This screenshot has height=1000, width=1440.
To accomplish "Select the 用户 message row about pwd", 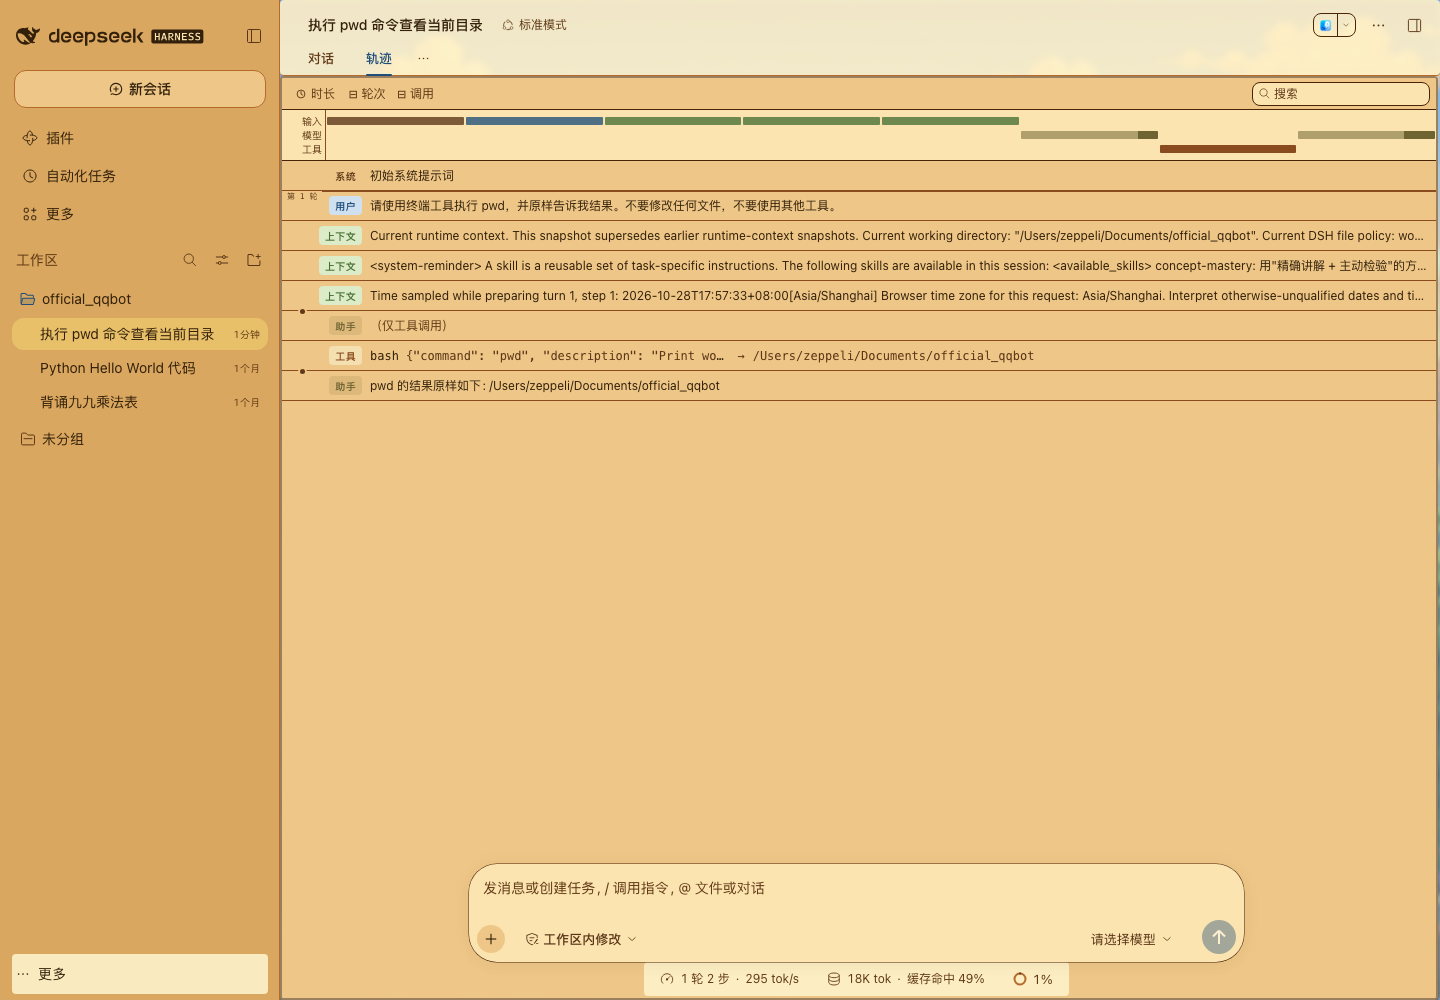I will click(x=859, y=206).
